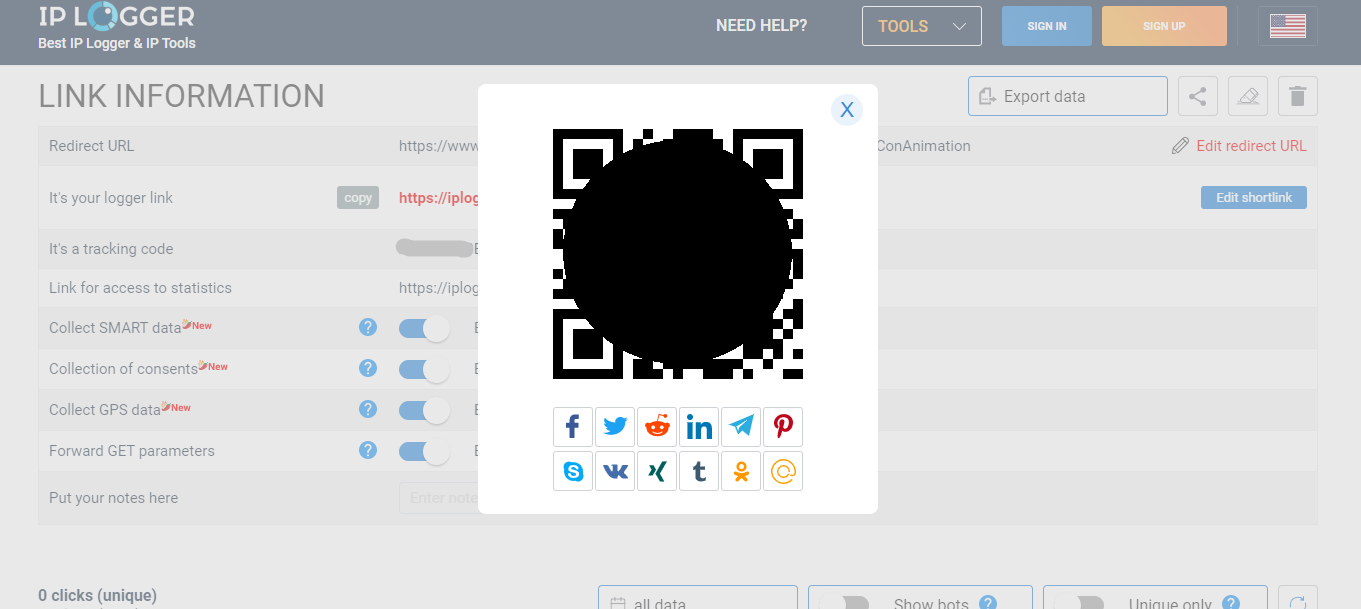1361x609 pixels.
Task: Open the all data date filter
Action: pyautogui.click(x=698, y=598)
